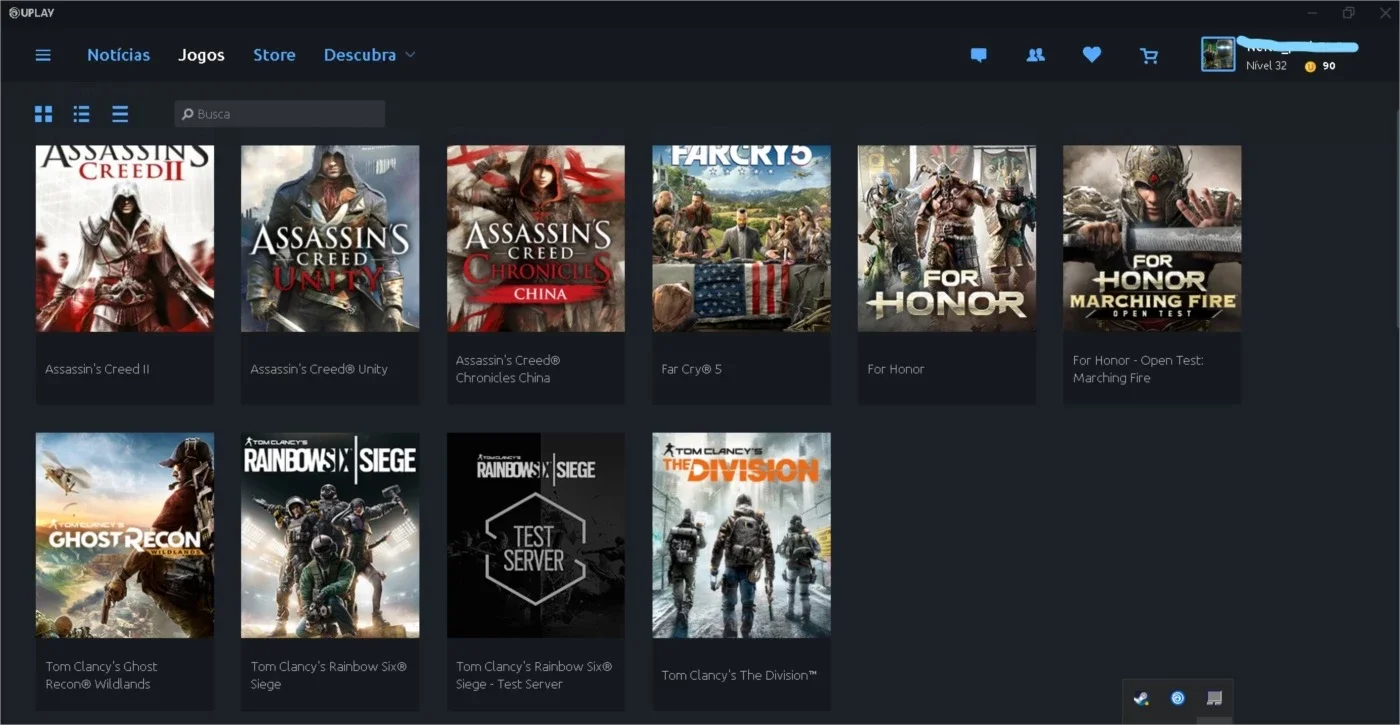
Task: Click into the Busca search field
Action: click(x=280, y=114)
